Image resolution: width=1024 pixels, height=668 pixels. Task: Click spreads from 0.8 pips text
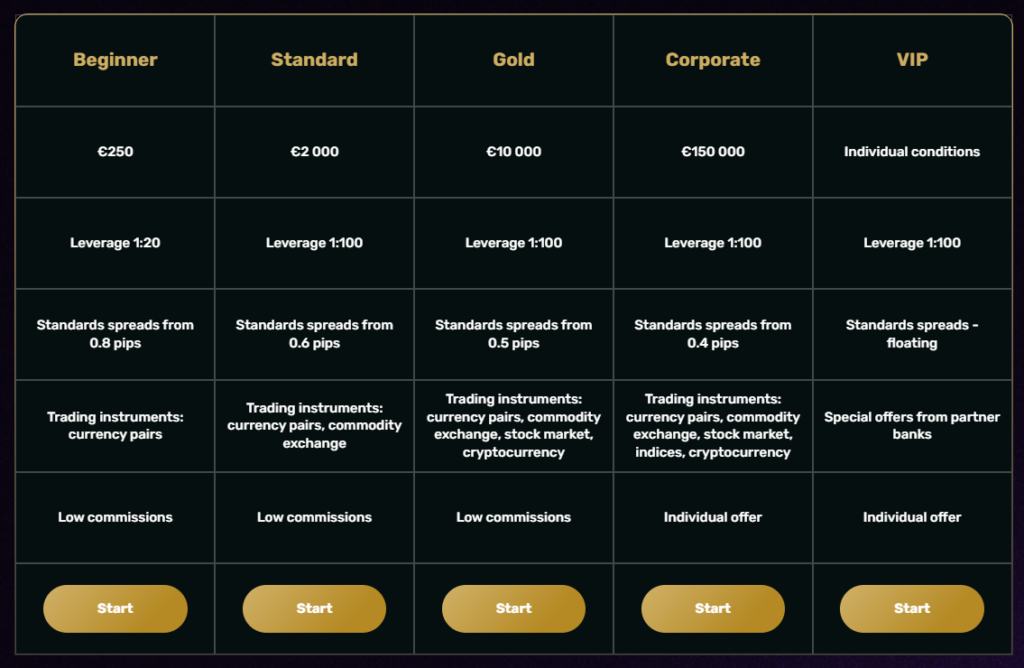115,334
